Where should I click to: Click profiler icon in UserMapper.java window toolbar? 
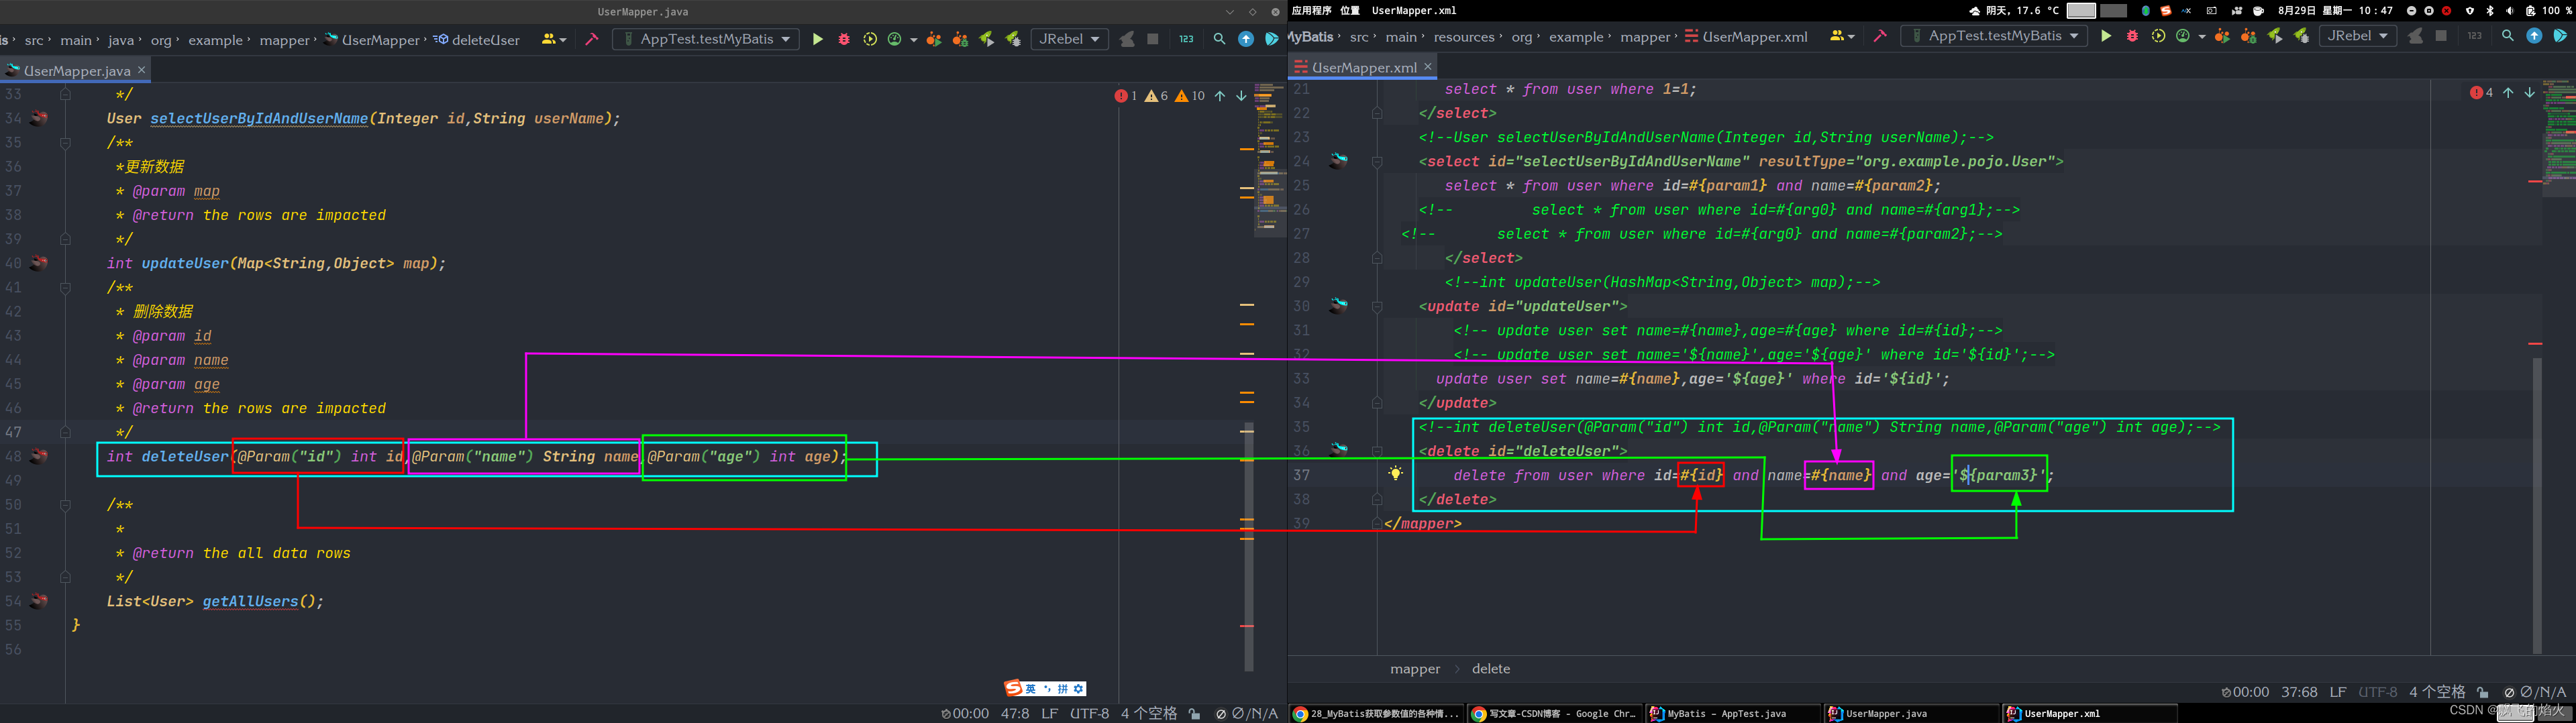(x=895, y=39)
